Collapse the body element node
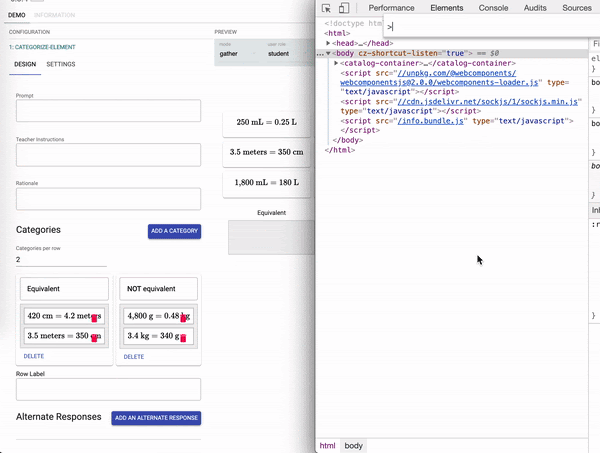This screenshot has width=600, height=453. [x=328, y=53]
